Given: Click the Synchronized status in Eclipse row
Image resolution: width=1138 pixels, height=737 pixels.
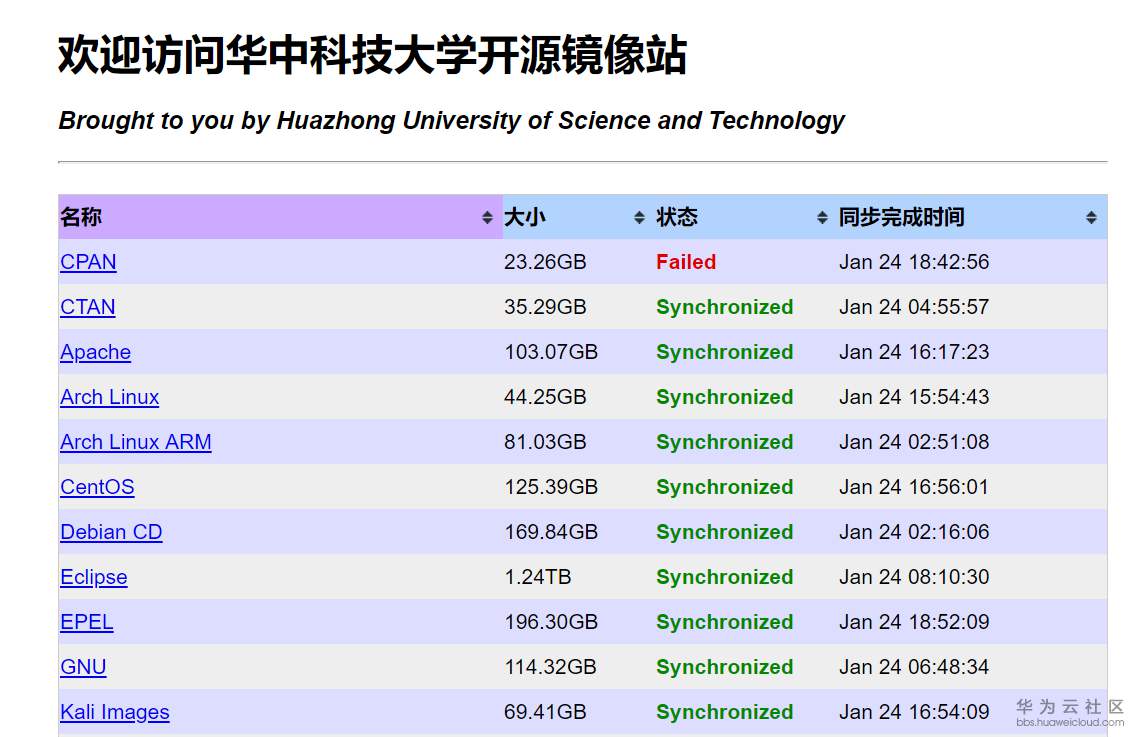Looking at the screenshot, I should point(724,577).
